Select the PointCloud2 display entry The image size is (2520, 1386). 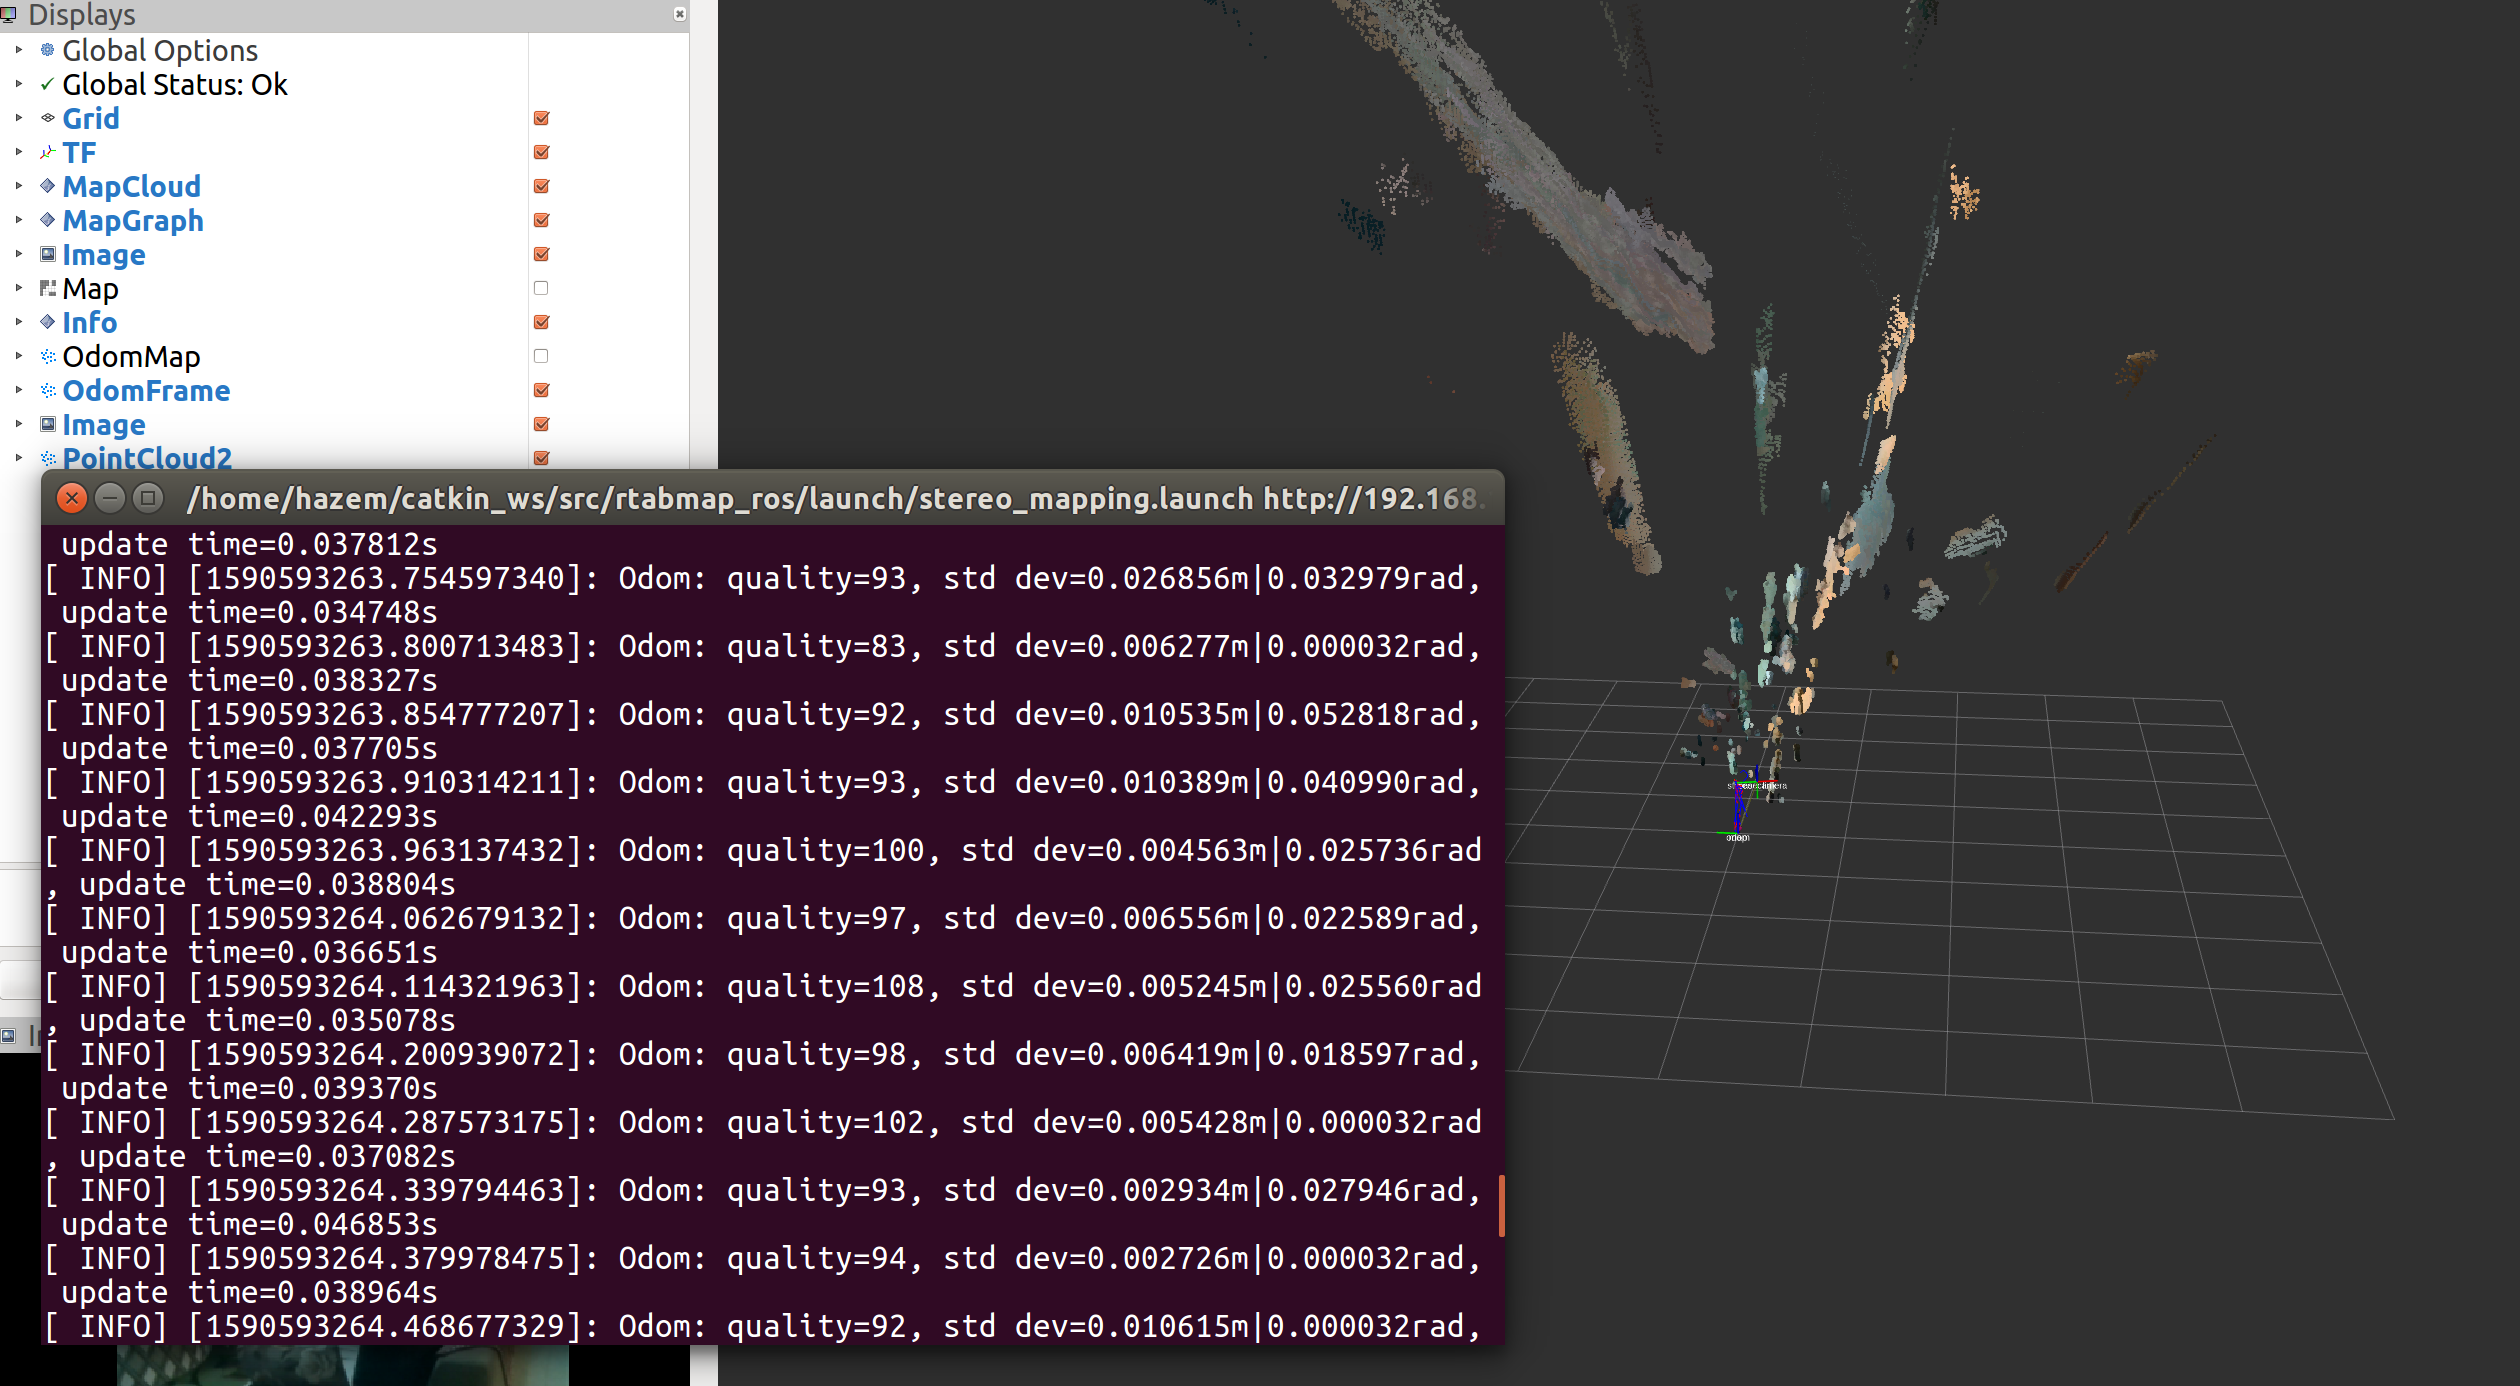pyautogui.click(x=147, y=458)
